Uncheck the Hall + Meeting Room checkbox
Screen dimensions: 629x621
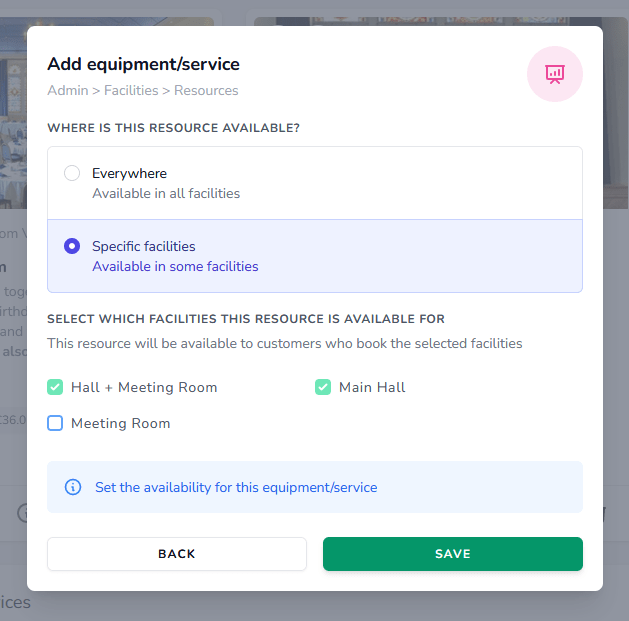coord(56,387)
